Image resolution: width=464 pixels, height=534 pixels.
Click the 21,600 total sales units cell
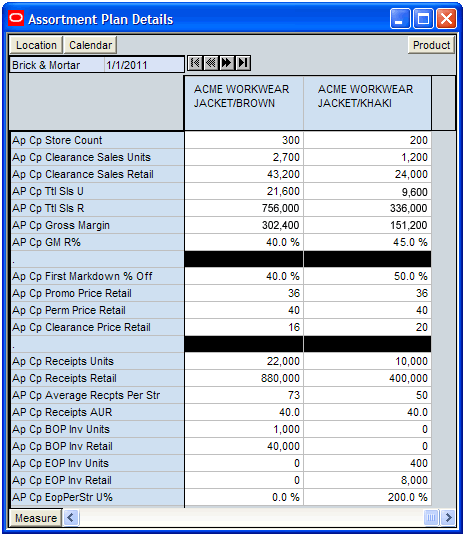244,191
